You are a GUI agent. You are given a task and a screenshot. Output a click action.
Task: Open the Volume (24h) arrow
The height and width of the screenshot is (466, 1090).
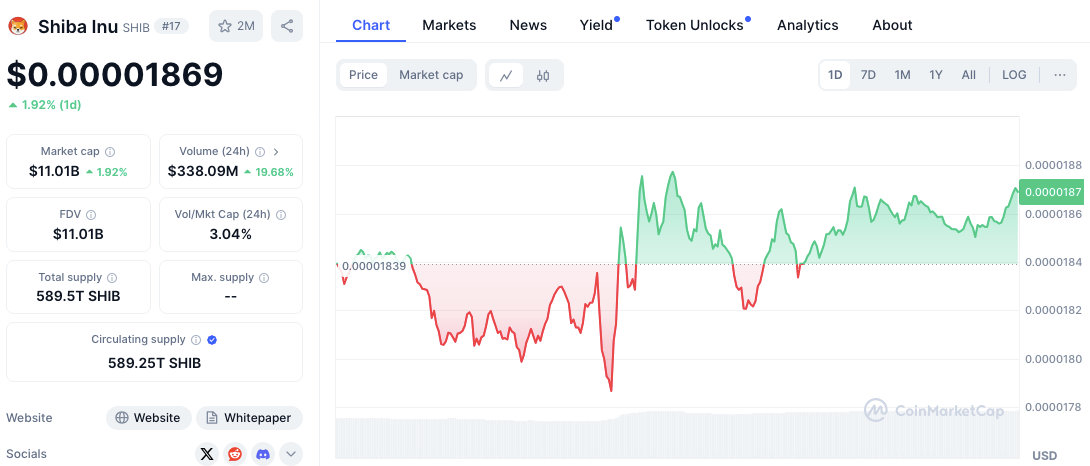coord(276,152)
